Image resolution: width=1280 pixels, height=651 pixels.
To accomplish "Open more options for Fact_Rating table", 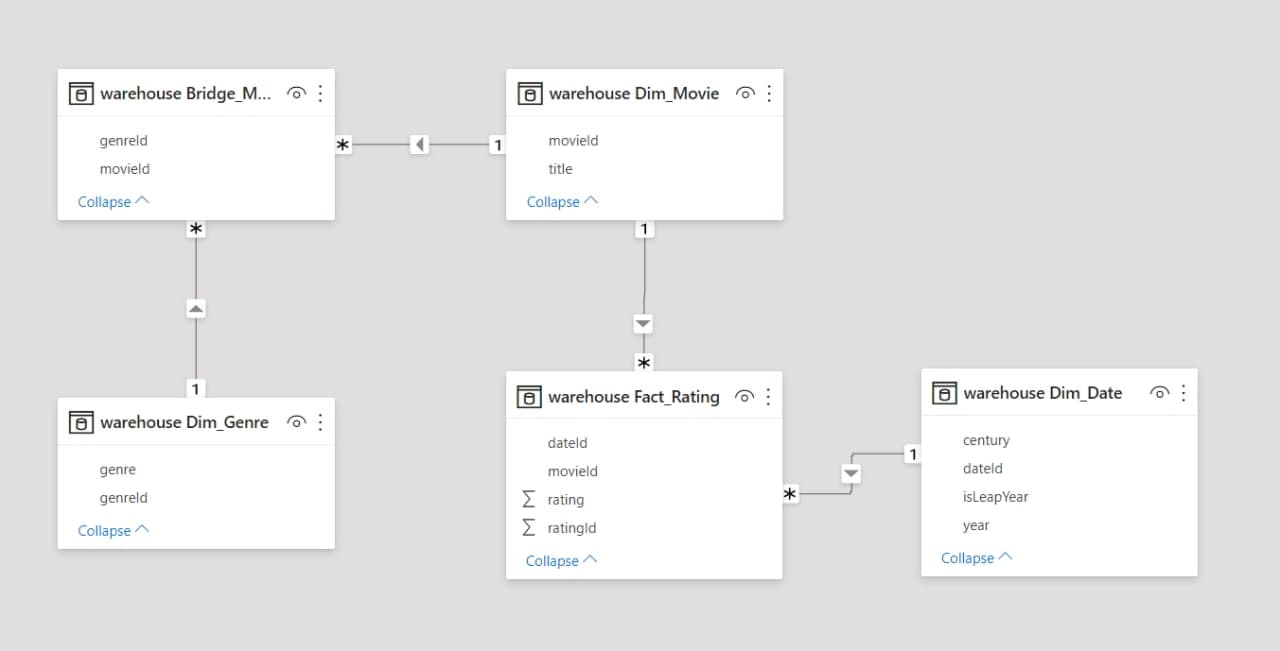I will (768, 397).
